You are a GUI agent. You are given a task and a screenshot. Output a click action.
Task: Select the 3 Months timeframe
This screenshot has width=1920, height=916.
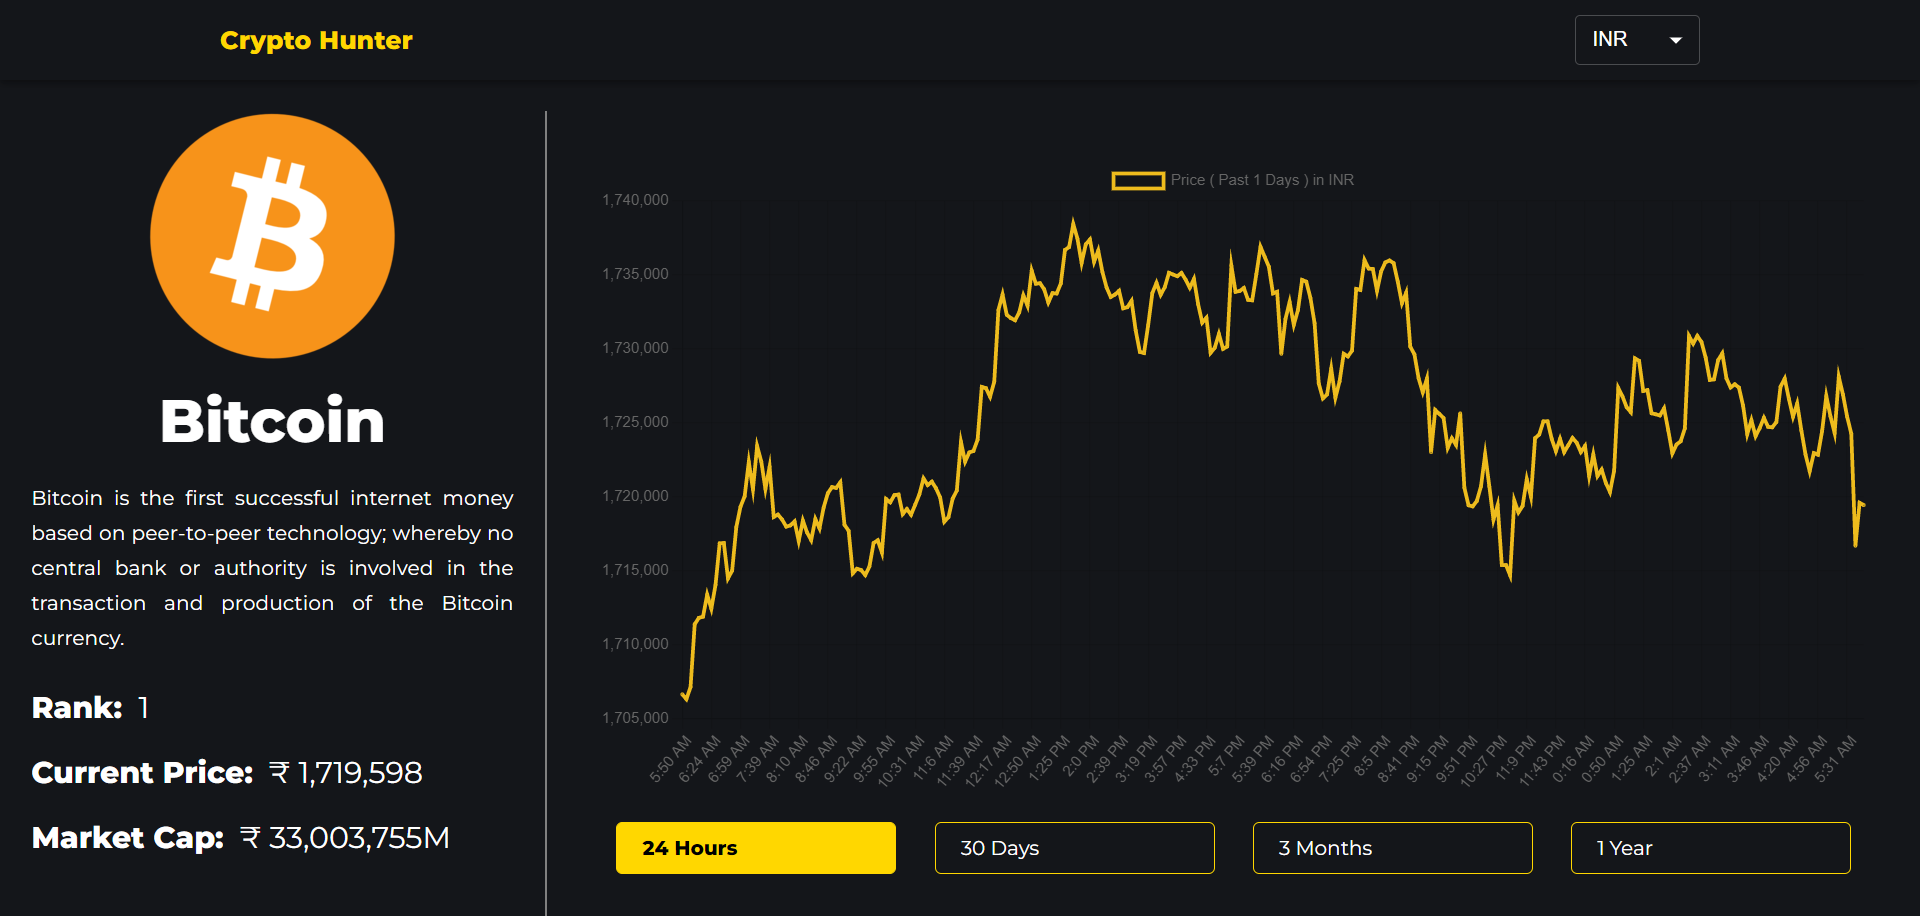tap(1392, 847)
